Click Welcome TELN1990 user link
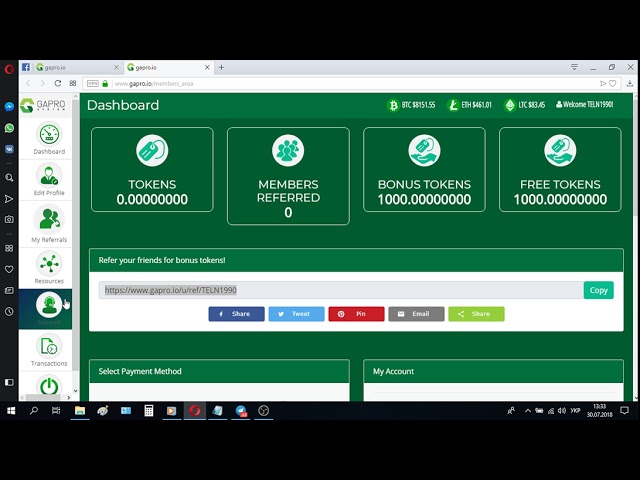Screen dimensions: 640x480 click(x=584, y=104)
